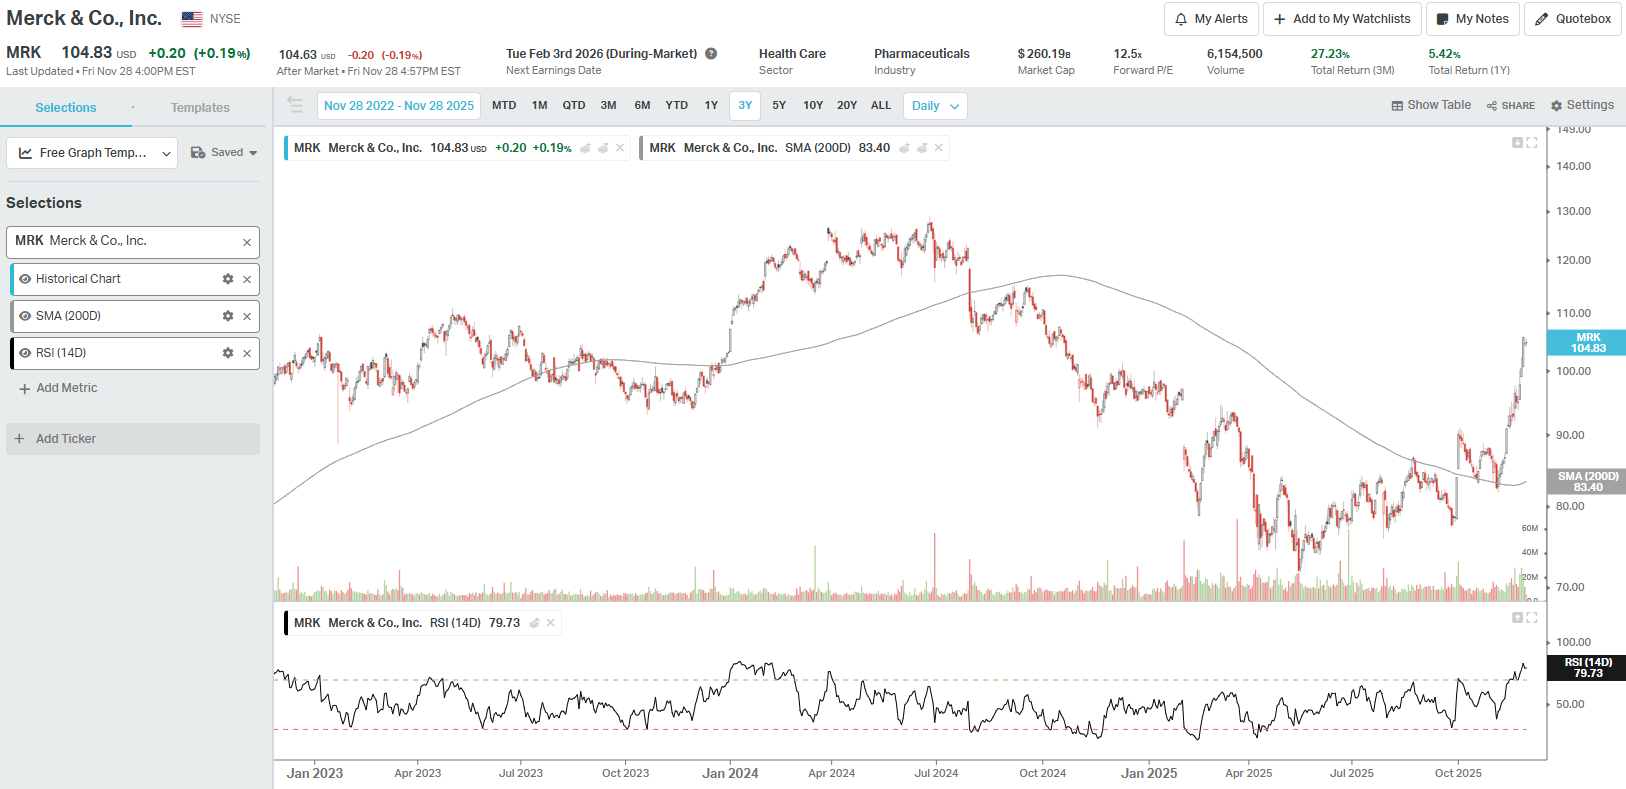Select the 3Y time range
Viewport: 1626px width, 789px height.
pyautogui.click(x=745, y=105)
